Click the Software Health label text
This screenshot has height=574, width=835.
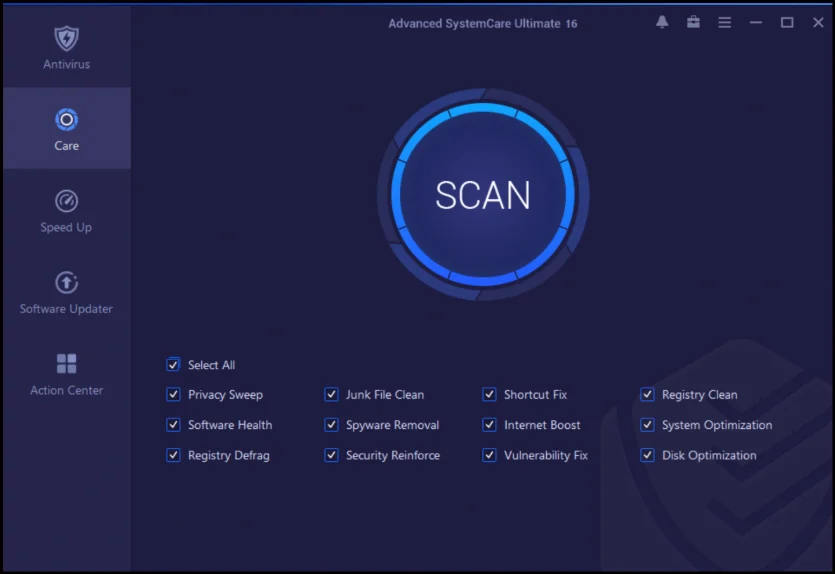230,425
